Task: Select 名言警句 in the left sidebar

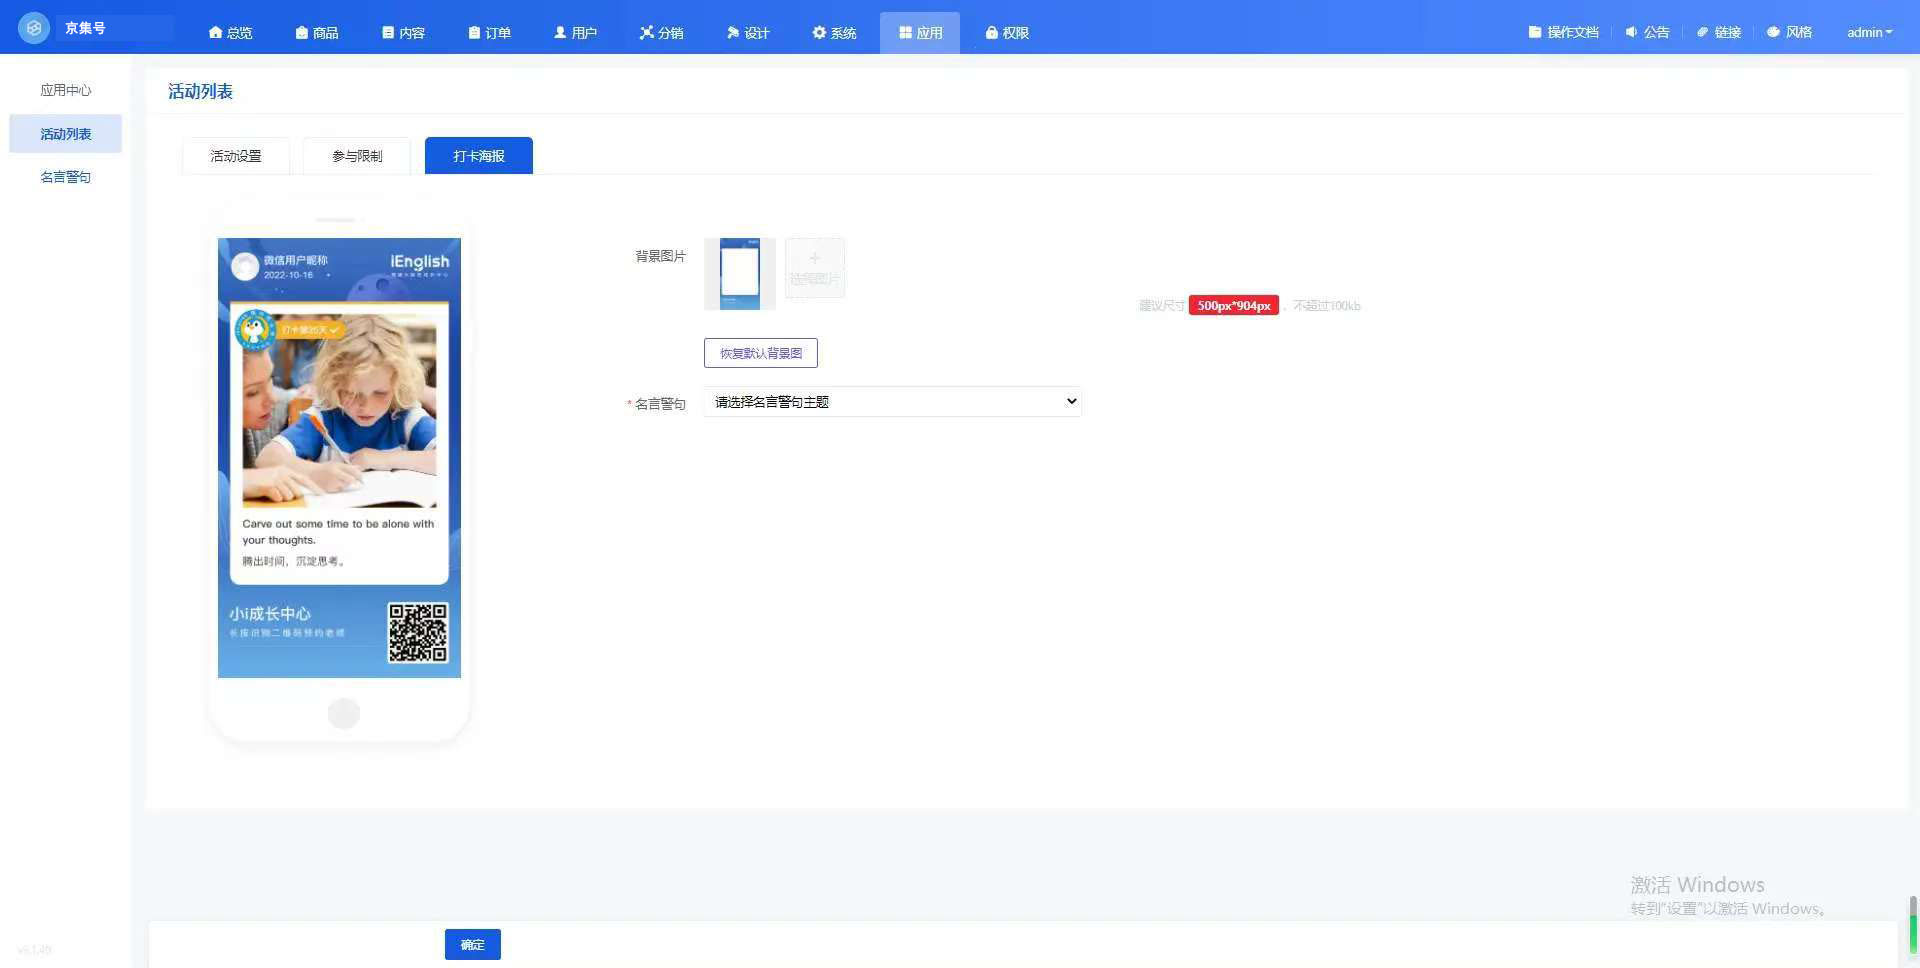Action: point(65,177)
